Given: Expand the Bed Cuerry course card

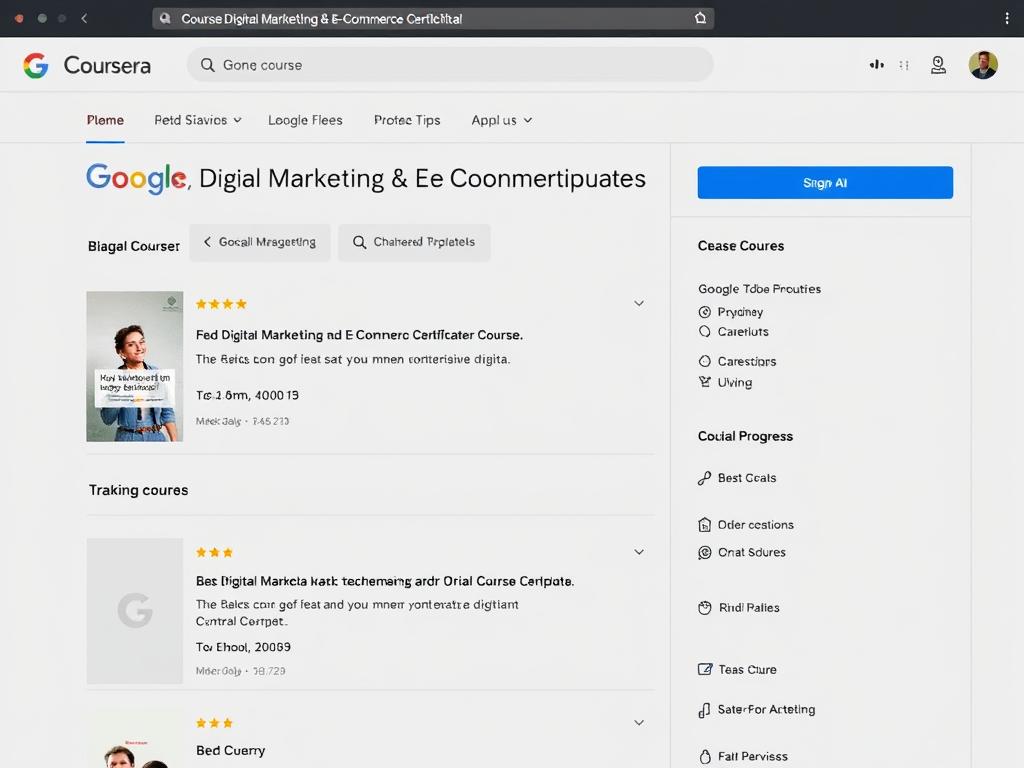Looking at the screenshot, I should (x=639, y=723).
